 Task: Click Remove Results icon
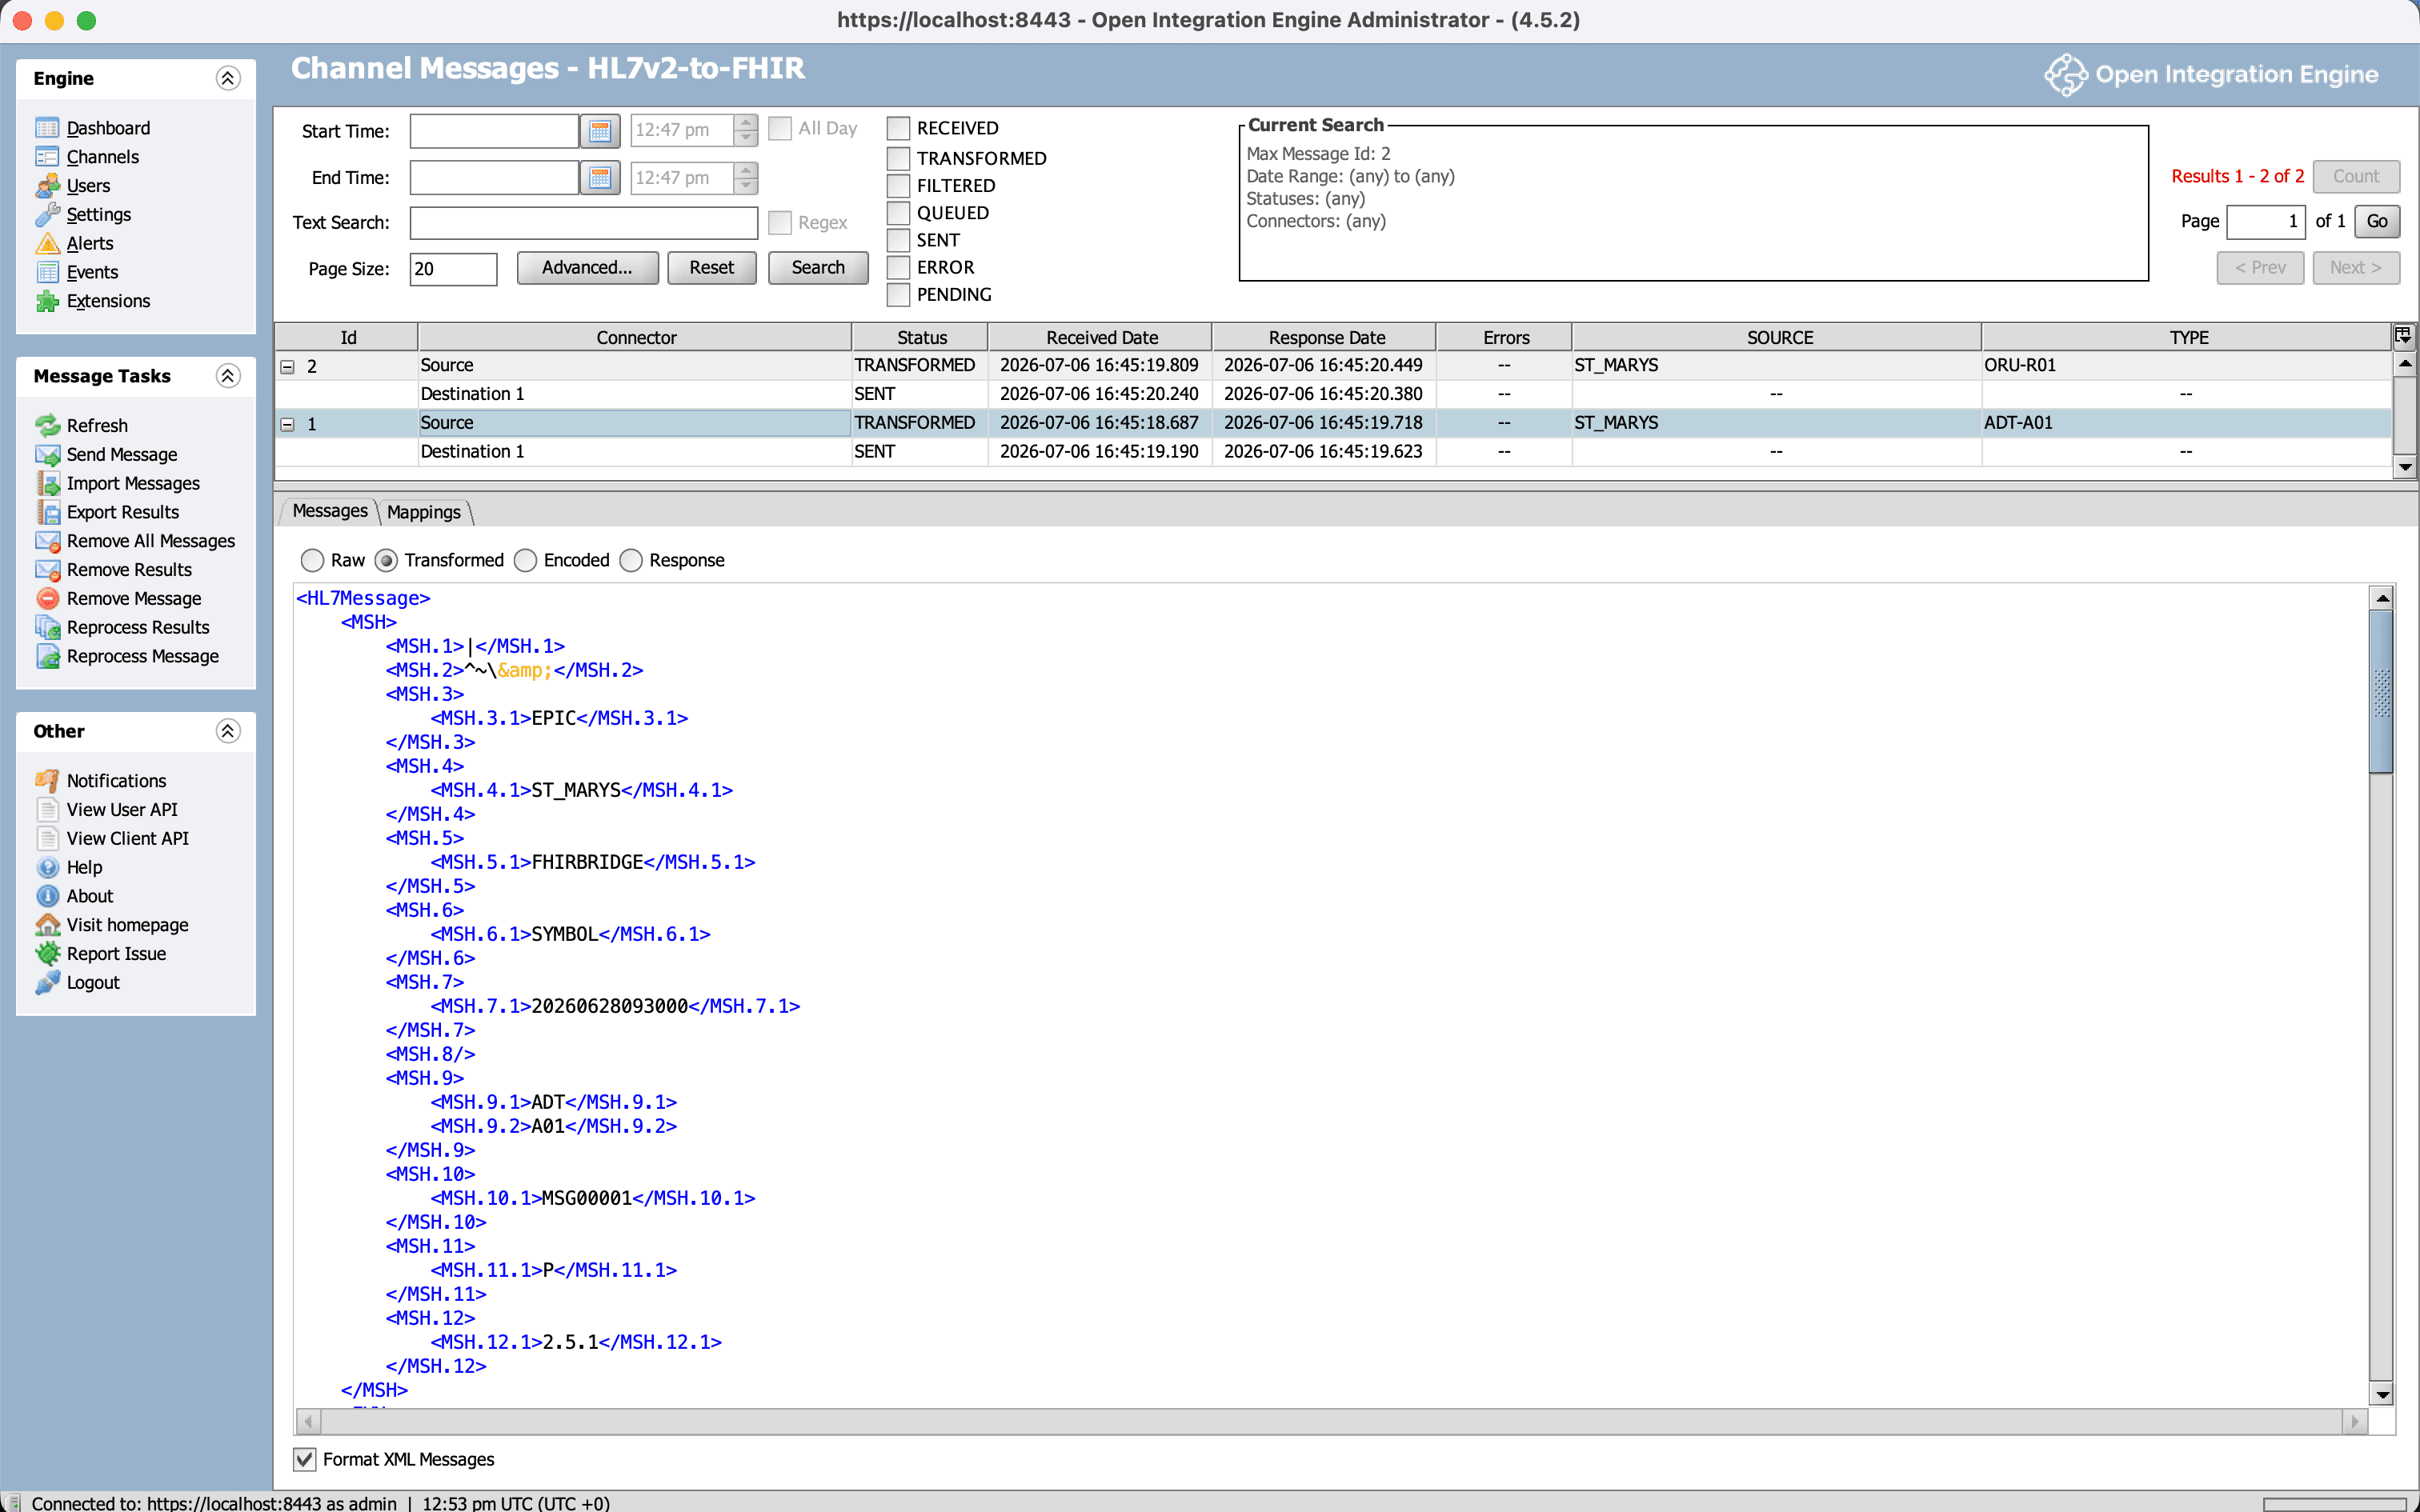(47, 570)
